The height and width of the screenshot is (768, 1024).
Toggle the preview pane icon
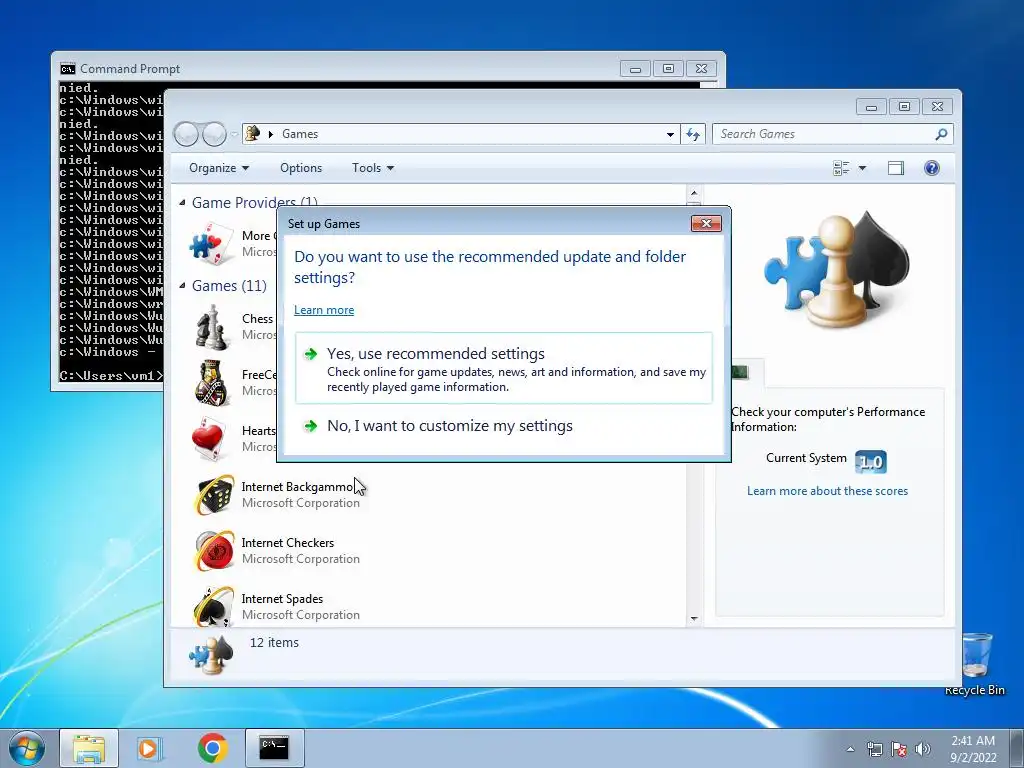(895, 168)
